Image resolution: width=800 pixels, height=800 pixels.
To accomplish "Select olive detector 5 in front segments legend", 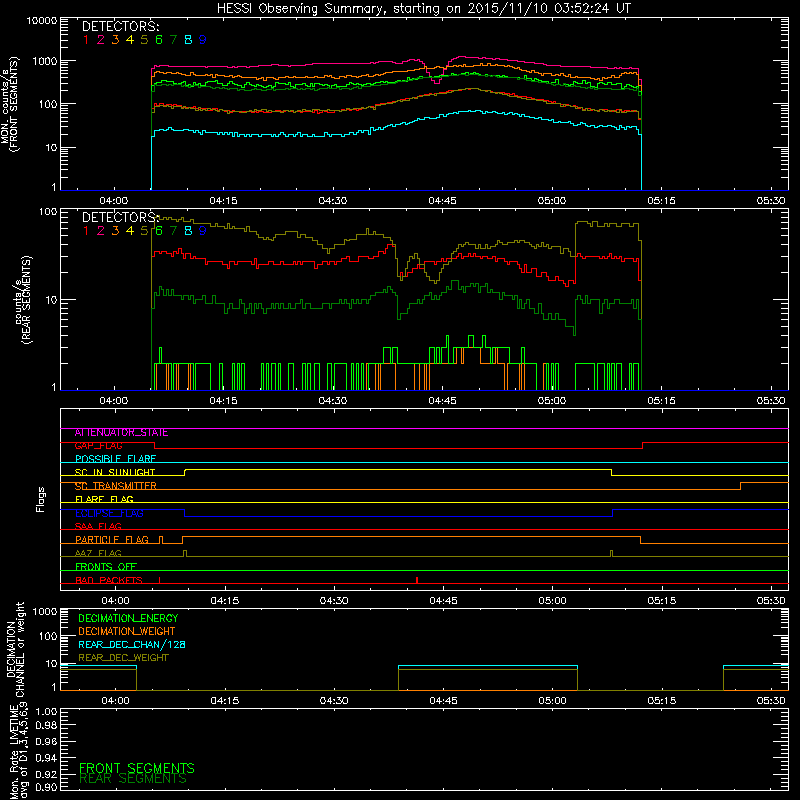I will 144,39.
